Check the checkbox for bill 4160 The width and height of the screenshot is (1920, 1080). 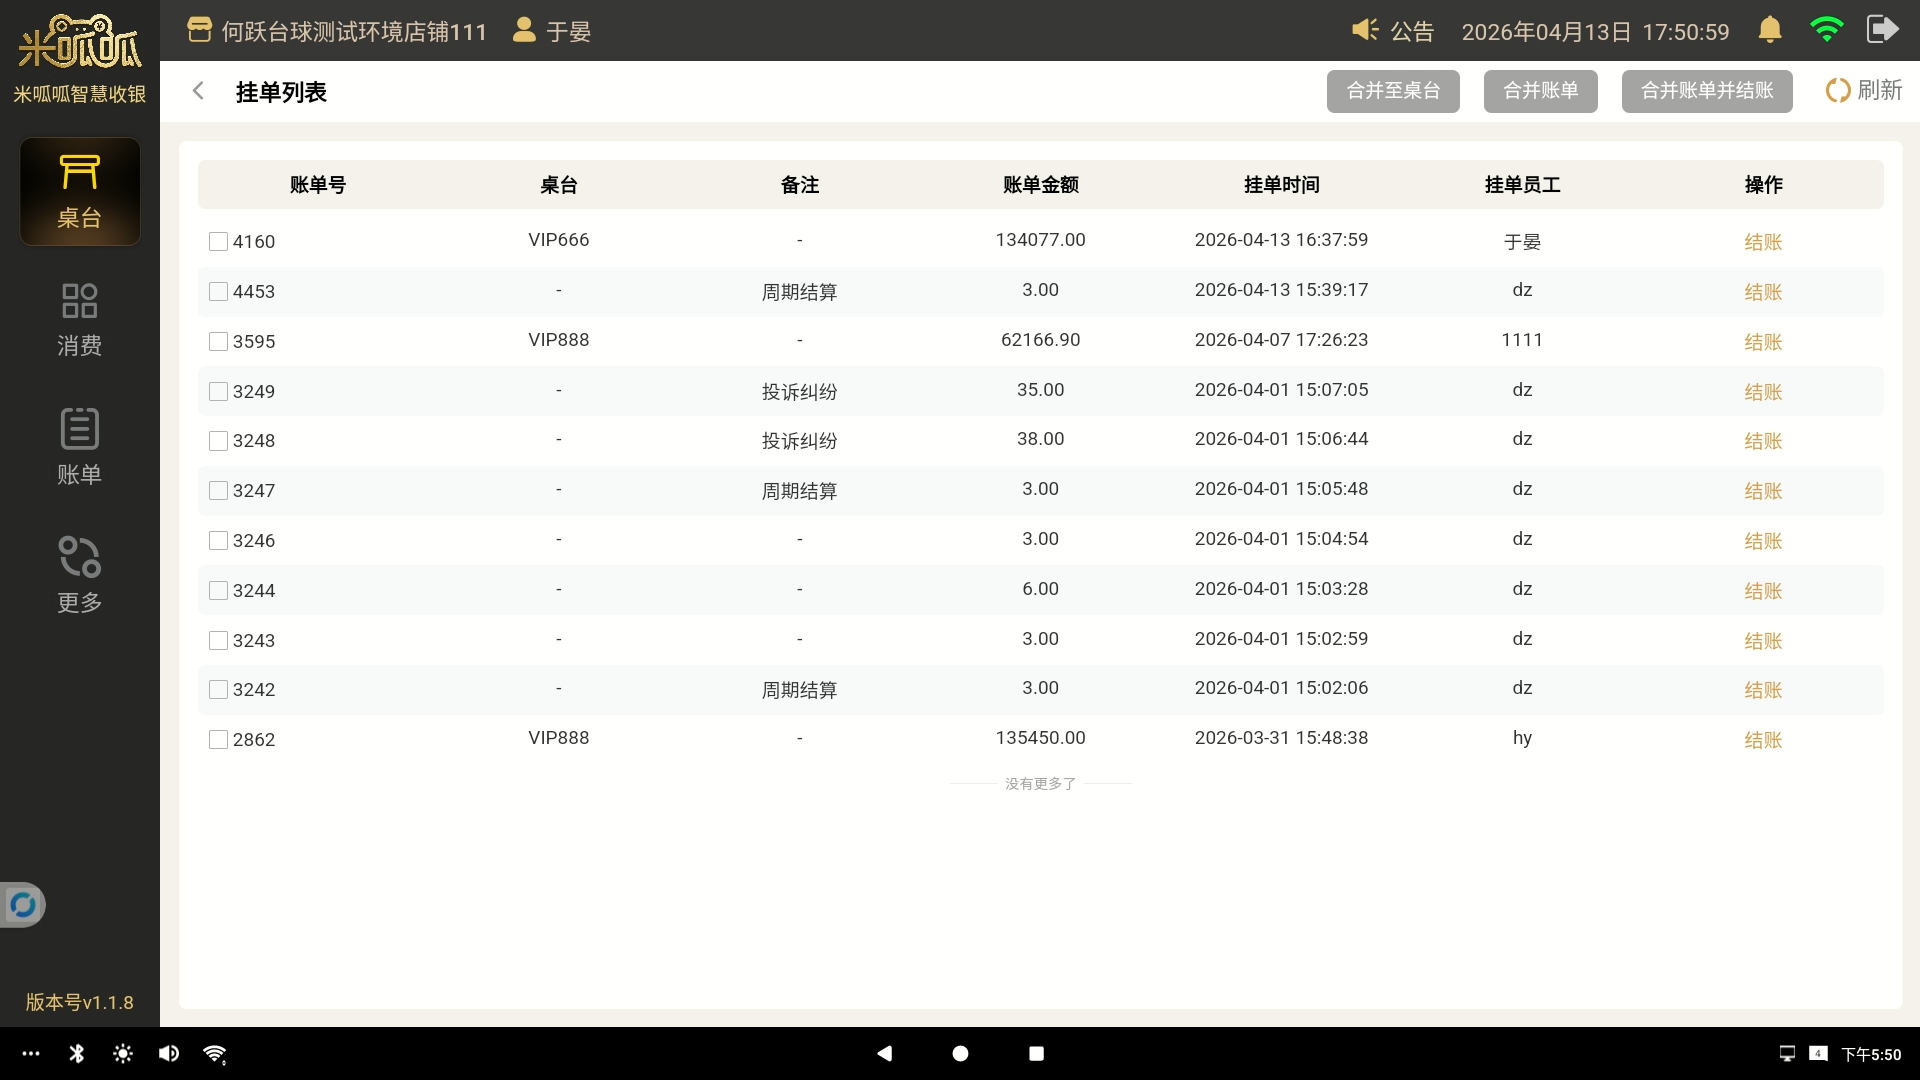218,241
